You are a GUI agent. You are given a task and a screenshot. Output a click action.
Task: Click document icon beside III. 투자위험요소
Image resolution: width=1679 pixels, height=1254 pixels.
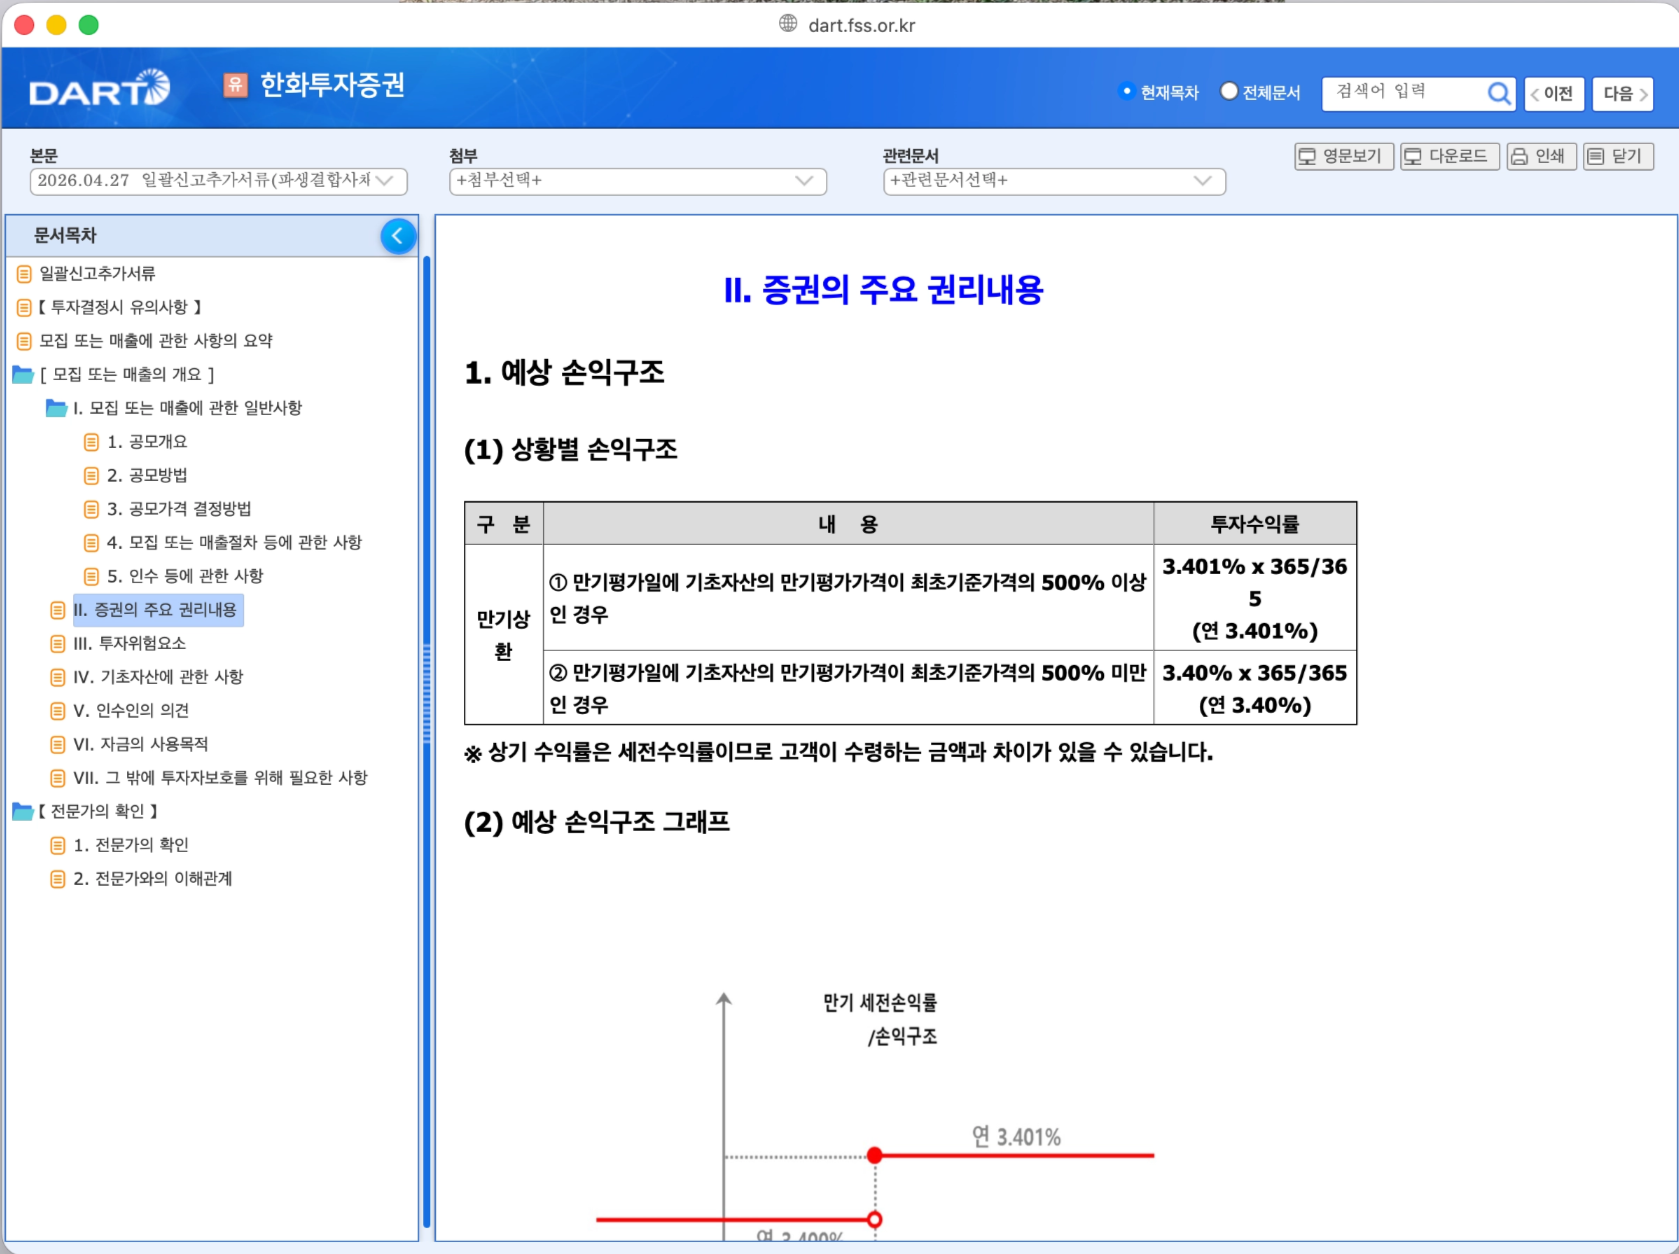[x=58, y=644]
